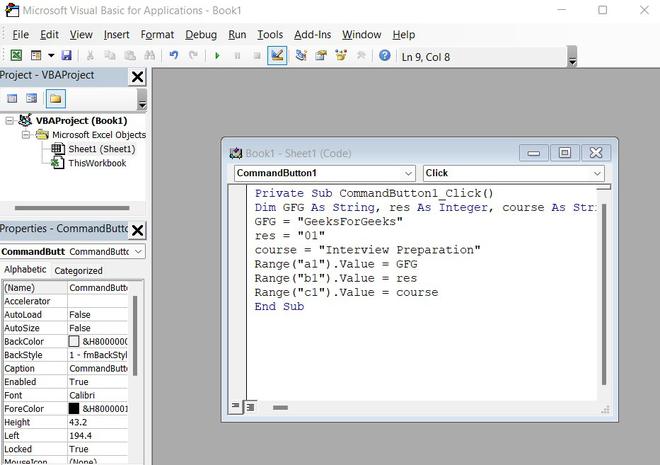The image size is (660, 465).
Task: Select ThisWorkbook in project tree
Action: [x=97, y=163]
